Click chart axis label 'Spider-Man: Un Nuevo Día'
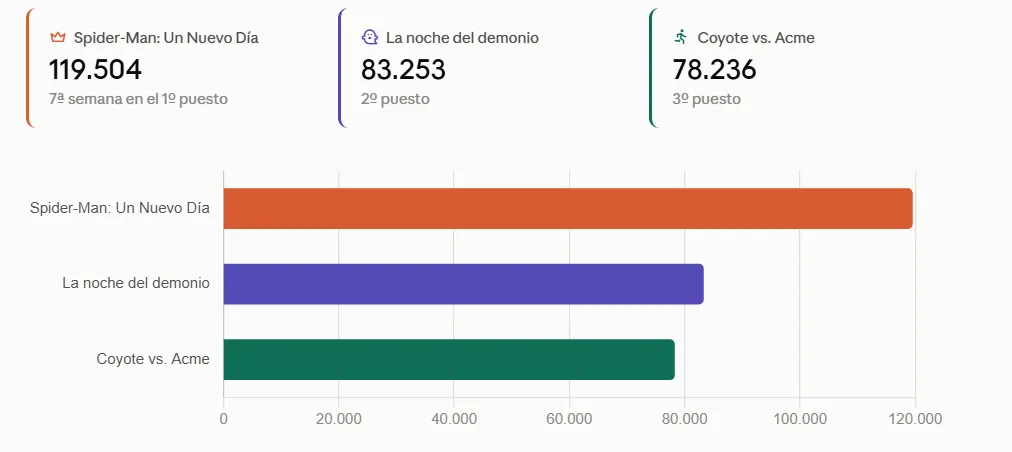 tap(120, 209)
